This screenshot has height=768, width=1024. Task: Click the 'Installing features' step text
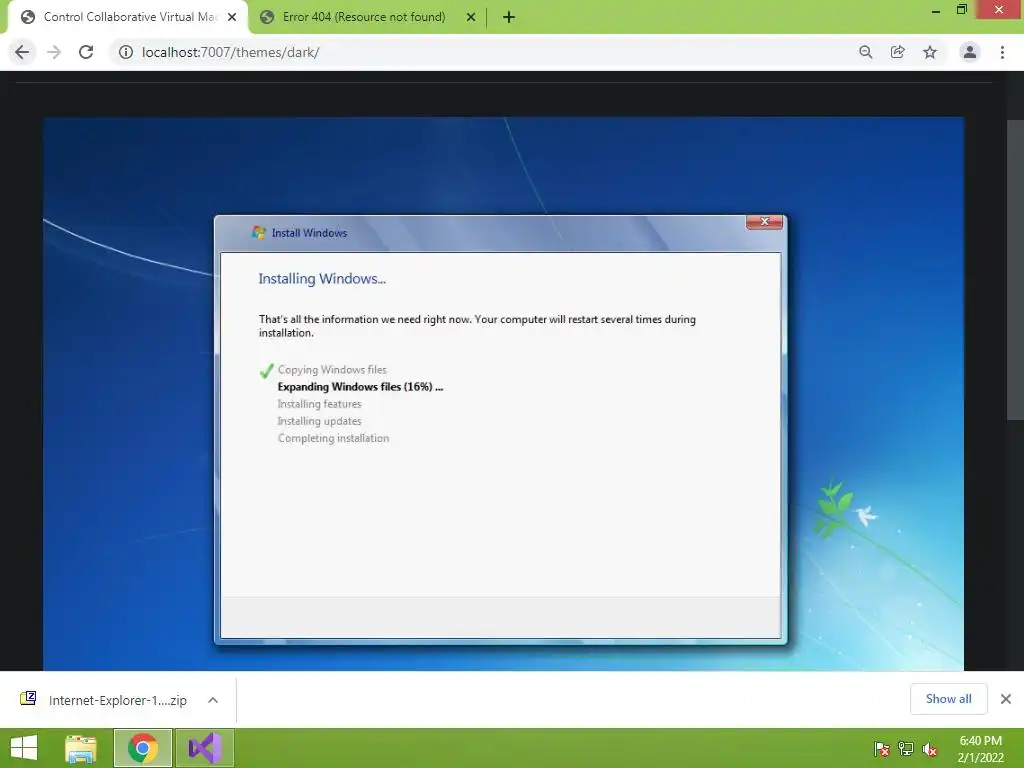(x=319, y=404)
